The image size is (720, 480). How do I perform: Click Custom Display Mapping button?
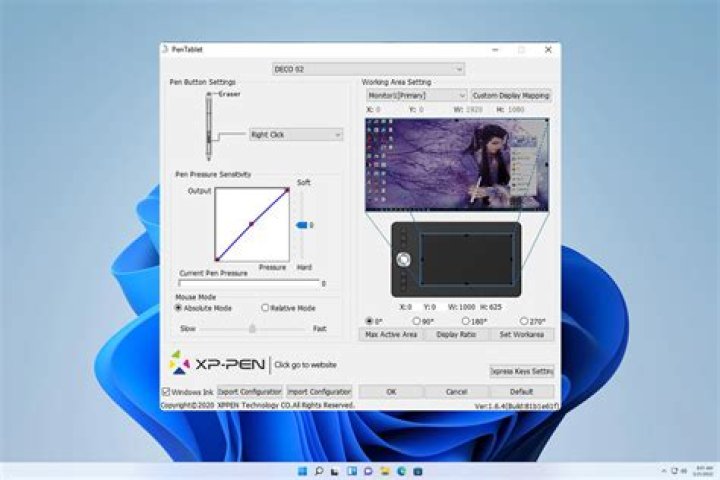[511, 96]
